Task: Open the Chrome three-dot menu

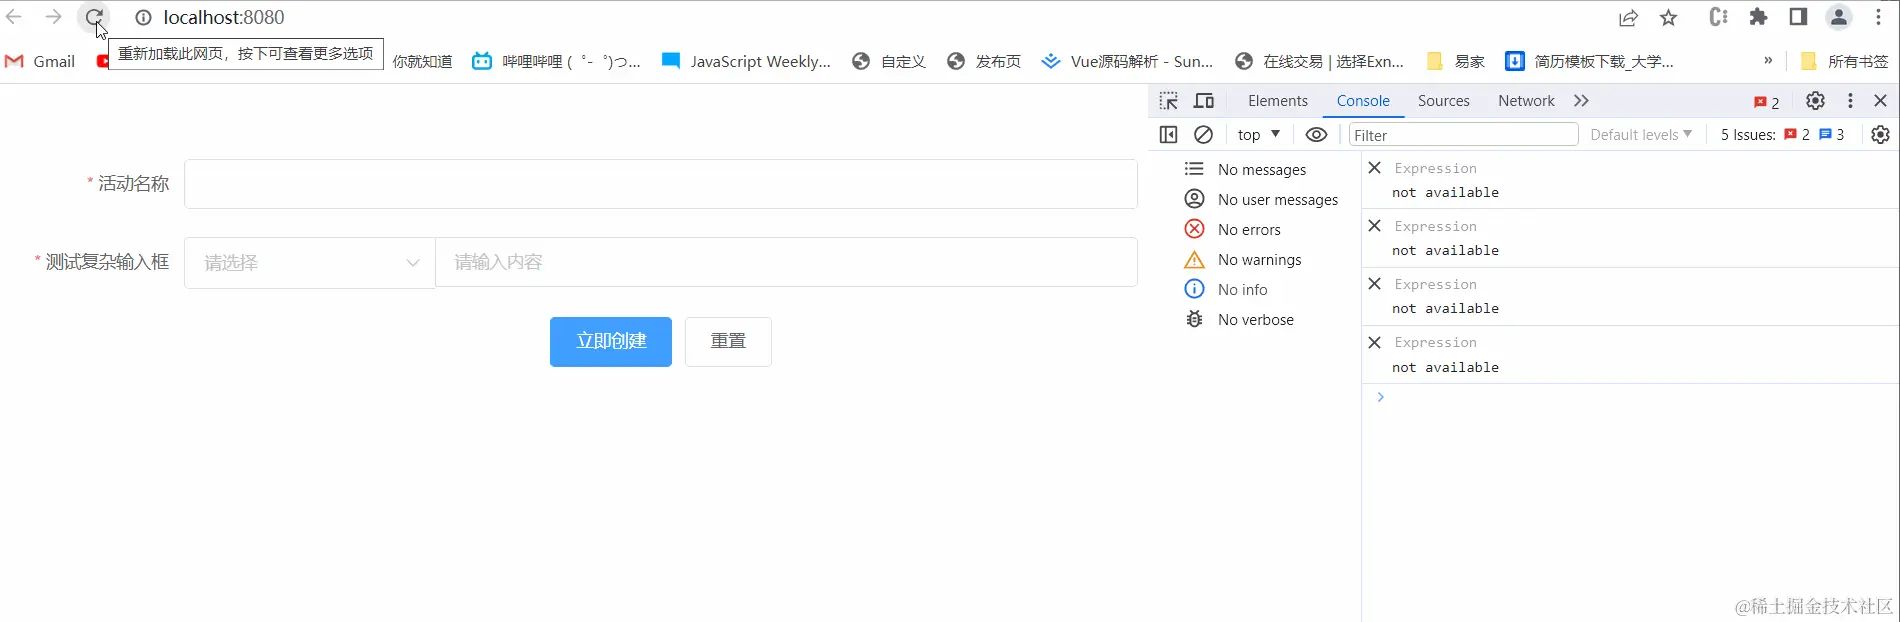Action: click(x=1878, y=17)
